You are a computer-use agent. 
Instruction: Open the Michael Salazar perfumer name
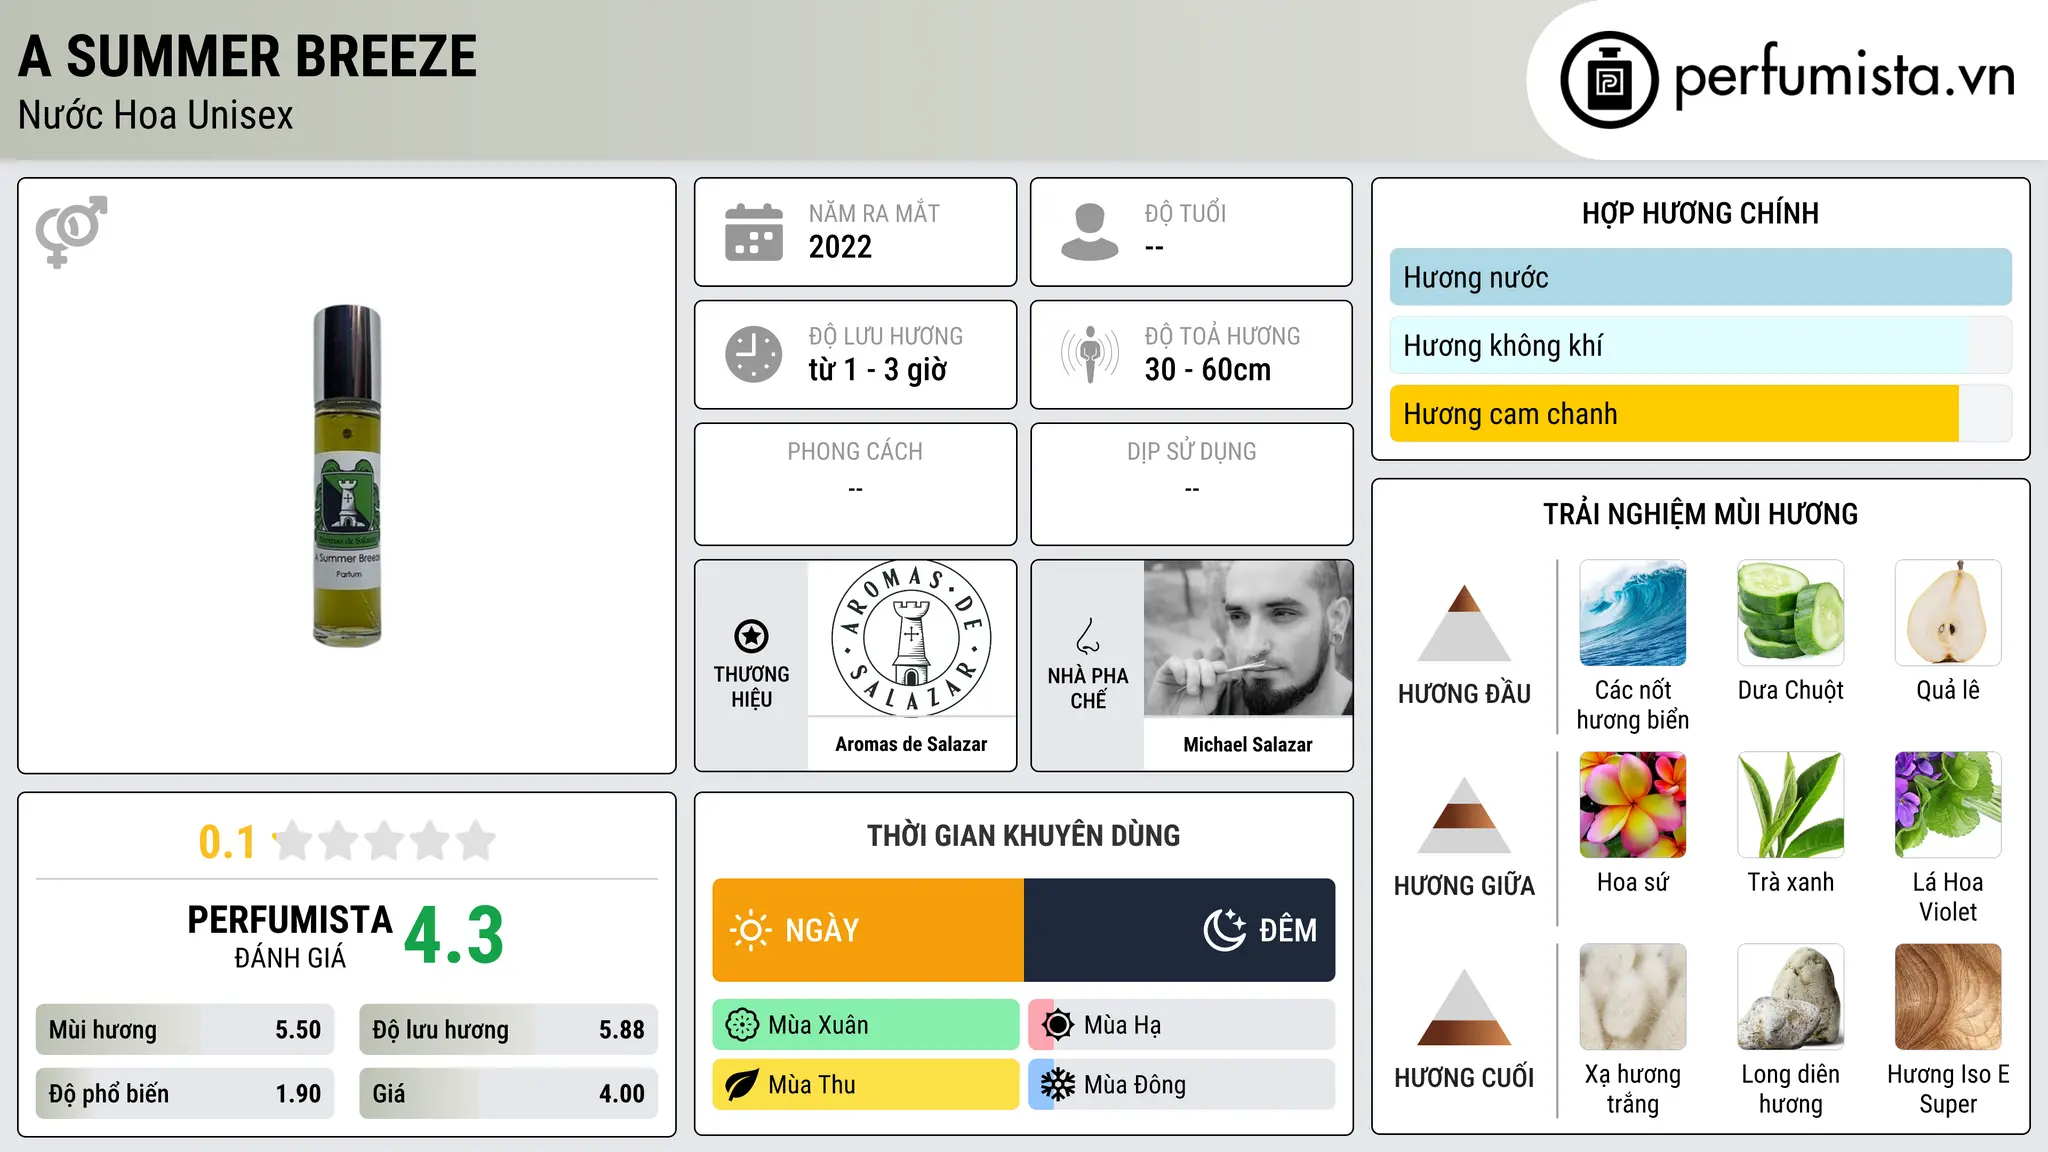1248,744
